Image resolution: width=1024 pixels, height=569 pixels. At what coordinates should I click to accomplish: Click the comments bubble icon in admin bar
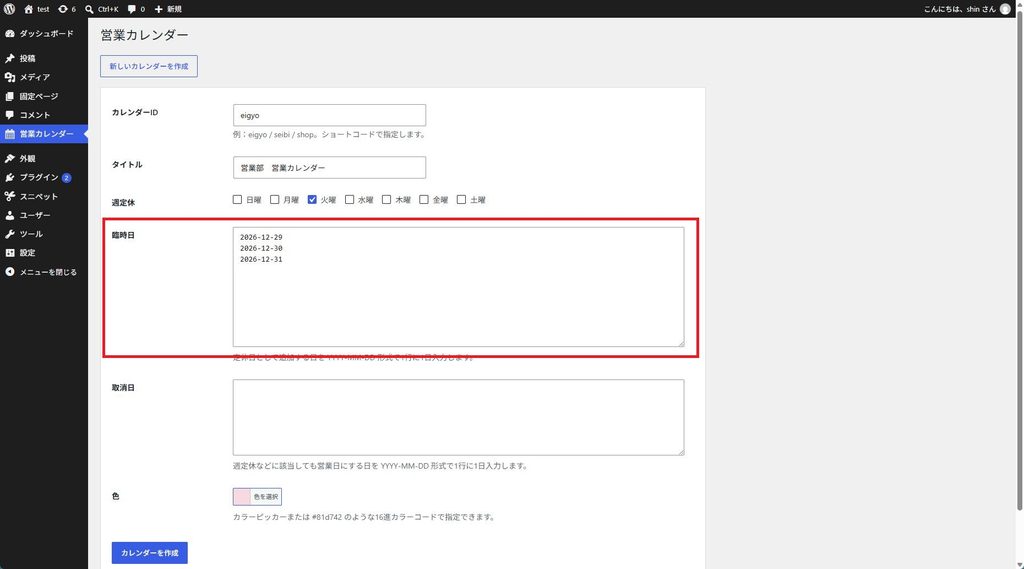[132, 9]
